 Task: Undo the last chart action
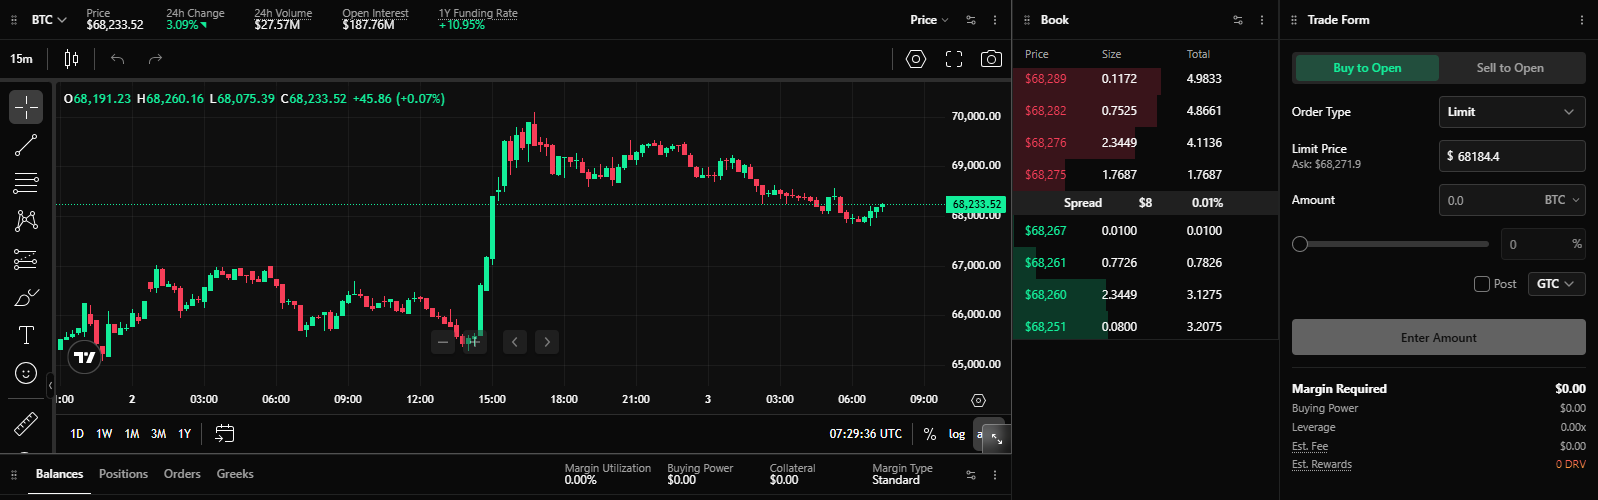coord(117,59)
